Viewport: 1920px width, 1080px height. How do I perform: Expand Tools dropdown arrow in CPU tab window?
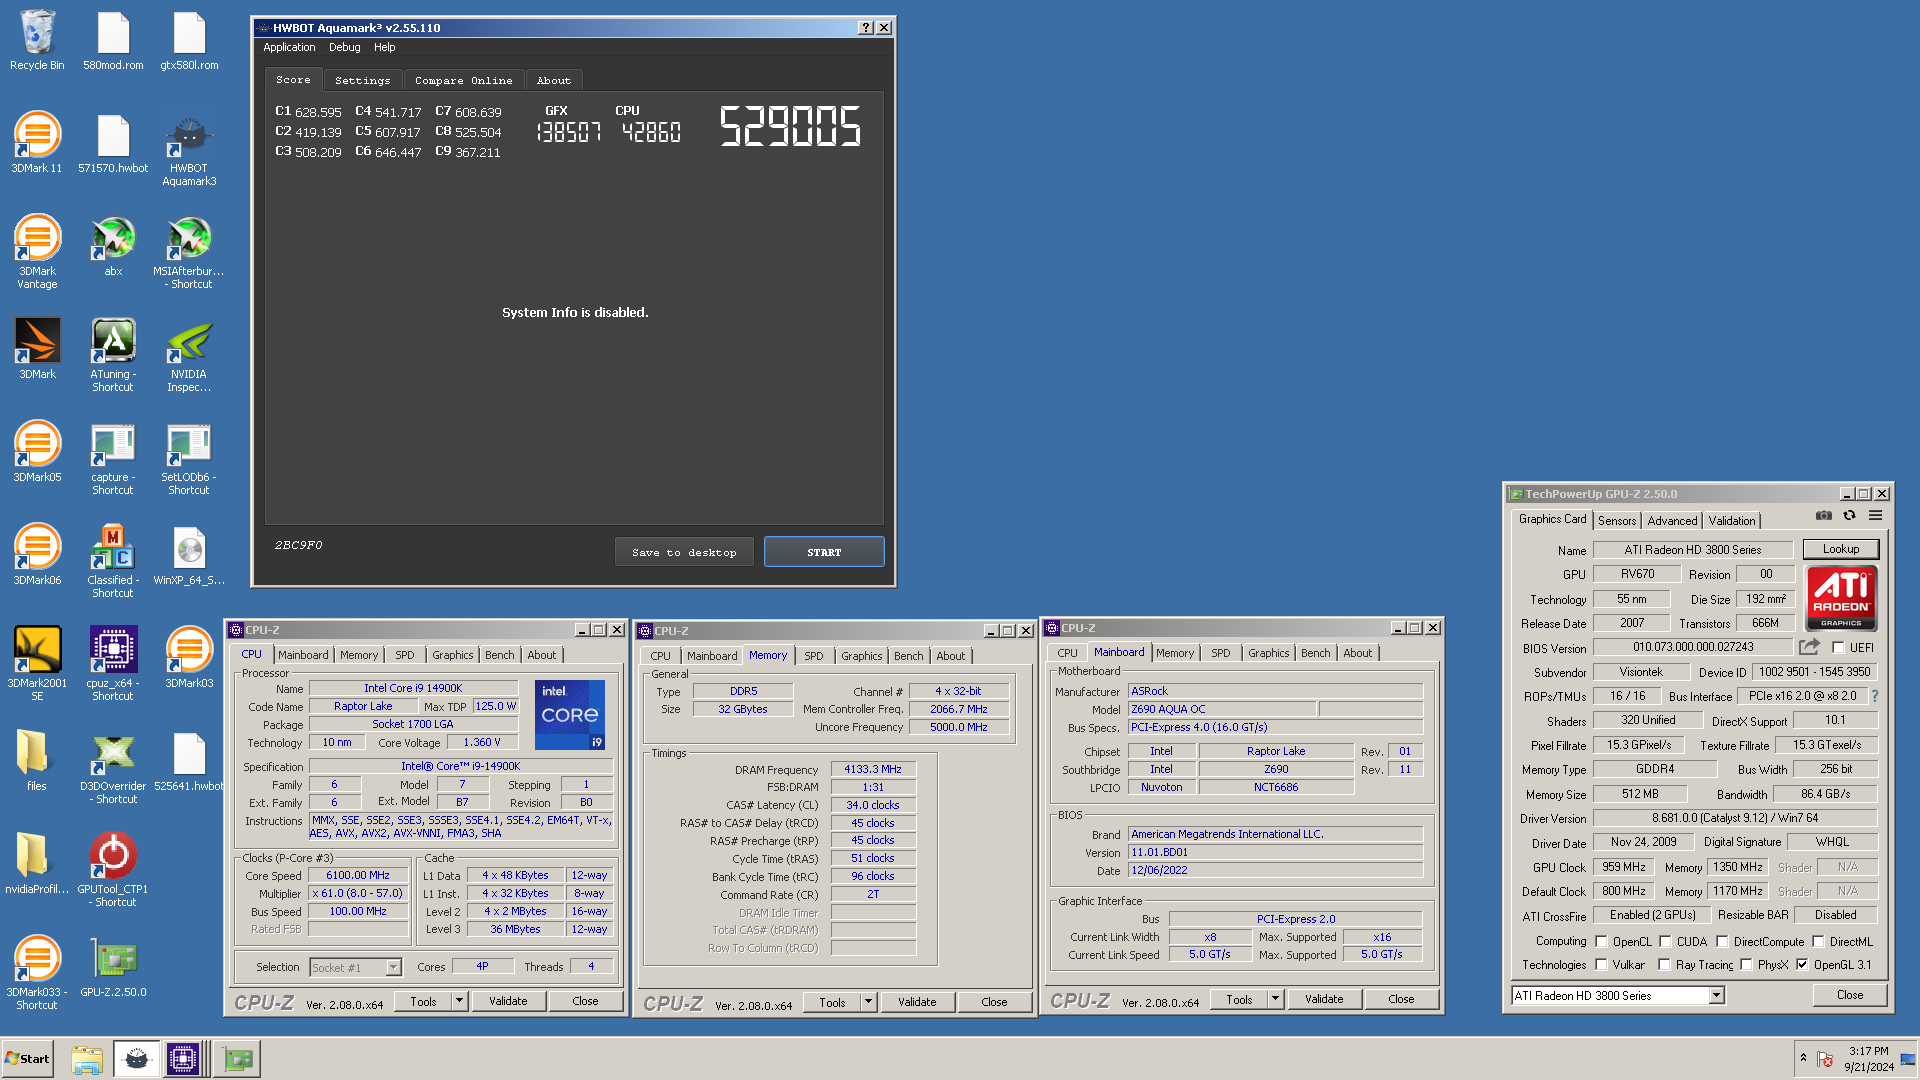coord(459,1001)
